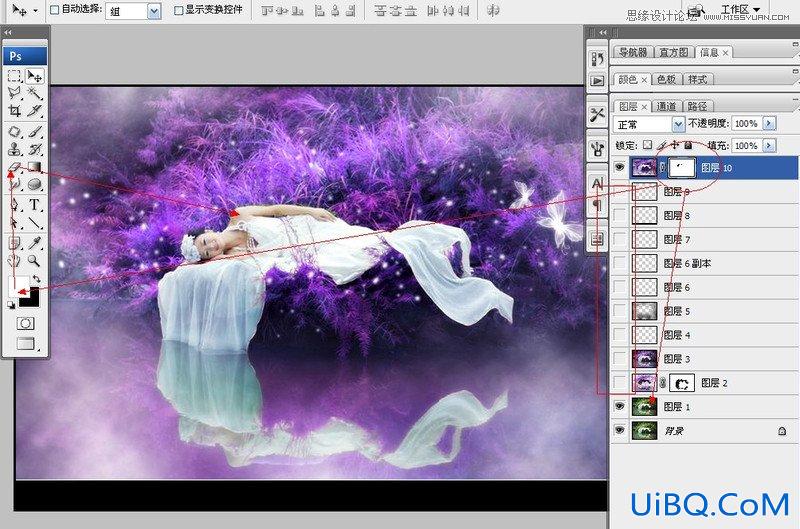Viewport: 800px width, 529px height.
Task: Hide the 背景 layer eye icon
Action: click(619, 431)
